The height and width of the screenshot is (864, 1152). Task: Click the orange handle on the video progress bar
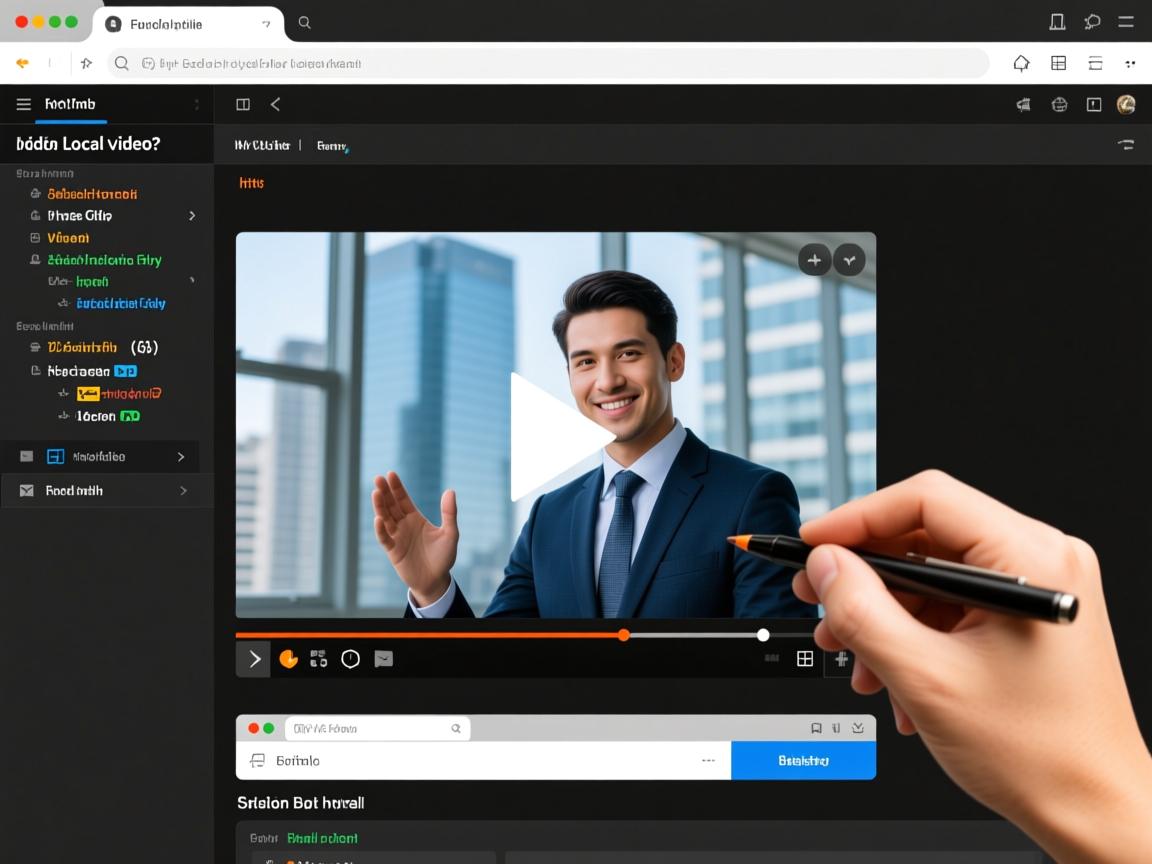pyautogui.click(x=623, y=635)
